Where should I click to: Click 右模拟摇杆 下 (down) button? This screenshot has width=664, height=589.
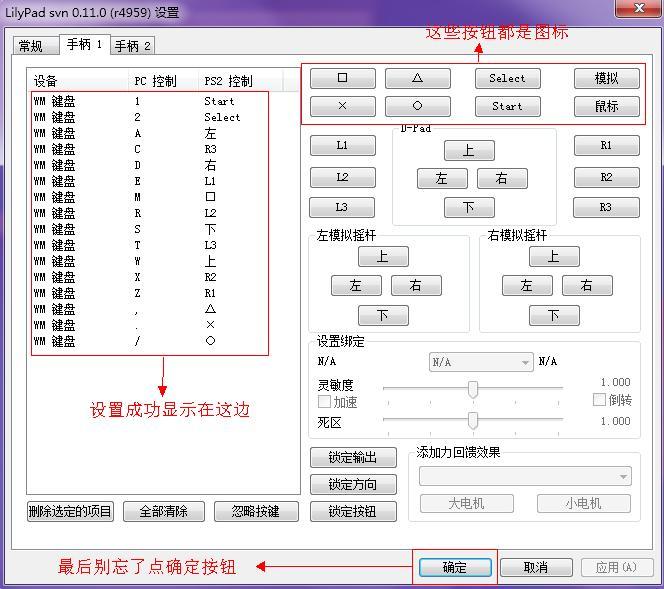(x=554, y=315)
